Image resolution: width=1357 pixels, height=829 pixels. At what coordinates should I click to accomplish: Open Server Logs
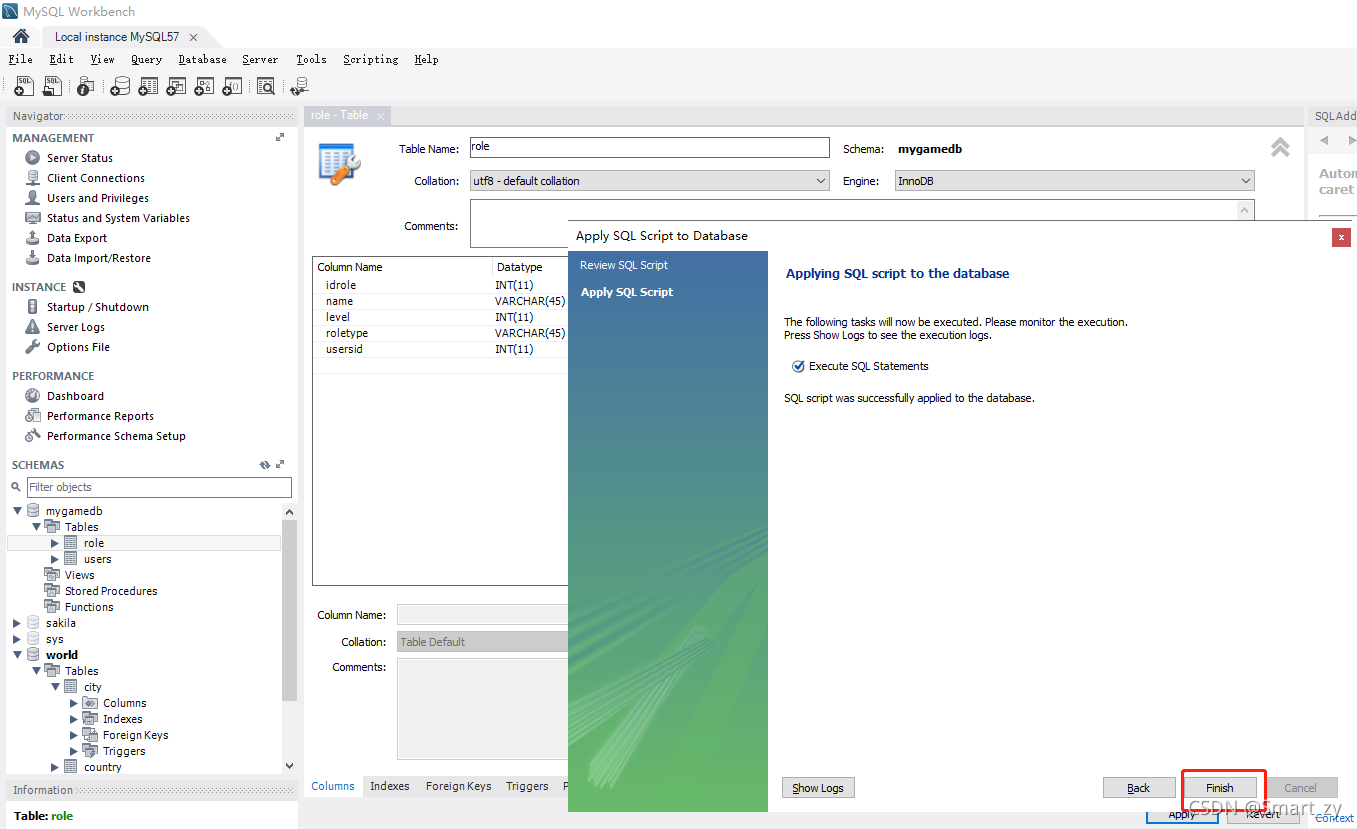[x=76, y=327]
